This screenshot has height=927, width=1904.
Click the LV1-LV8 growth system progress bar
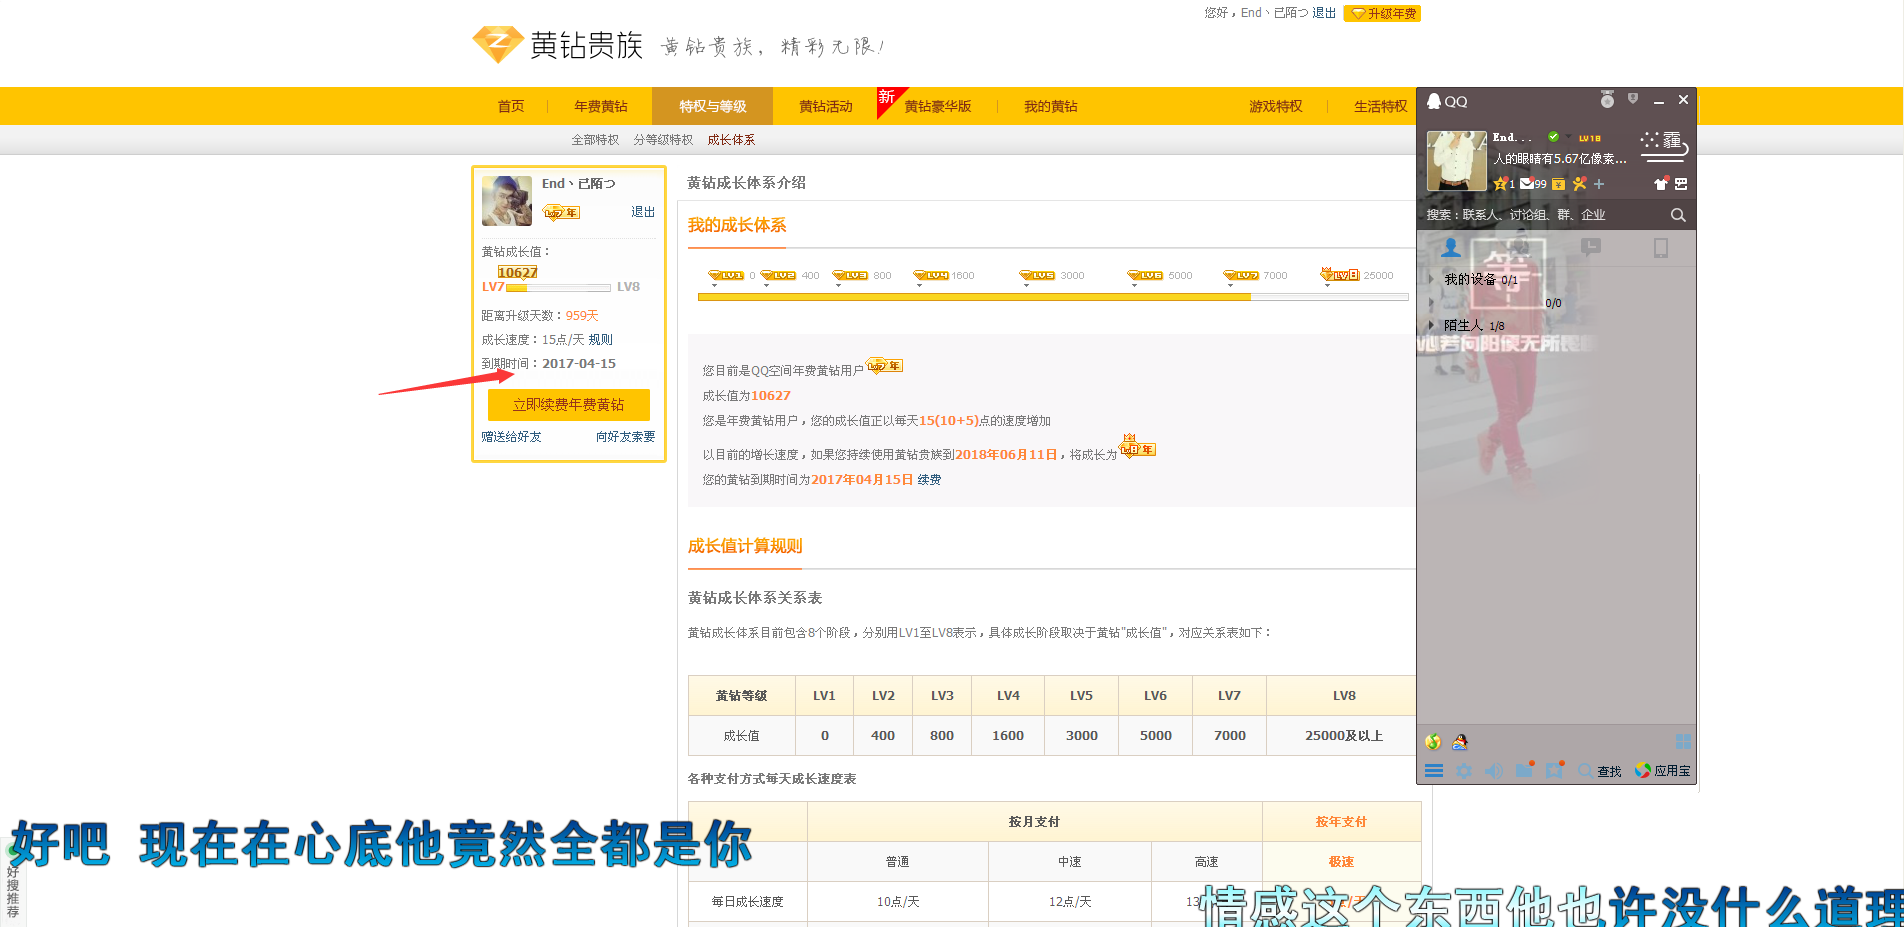(x=1053, y=297)
